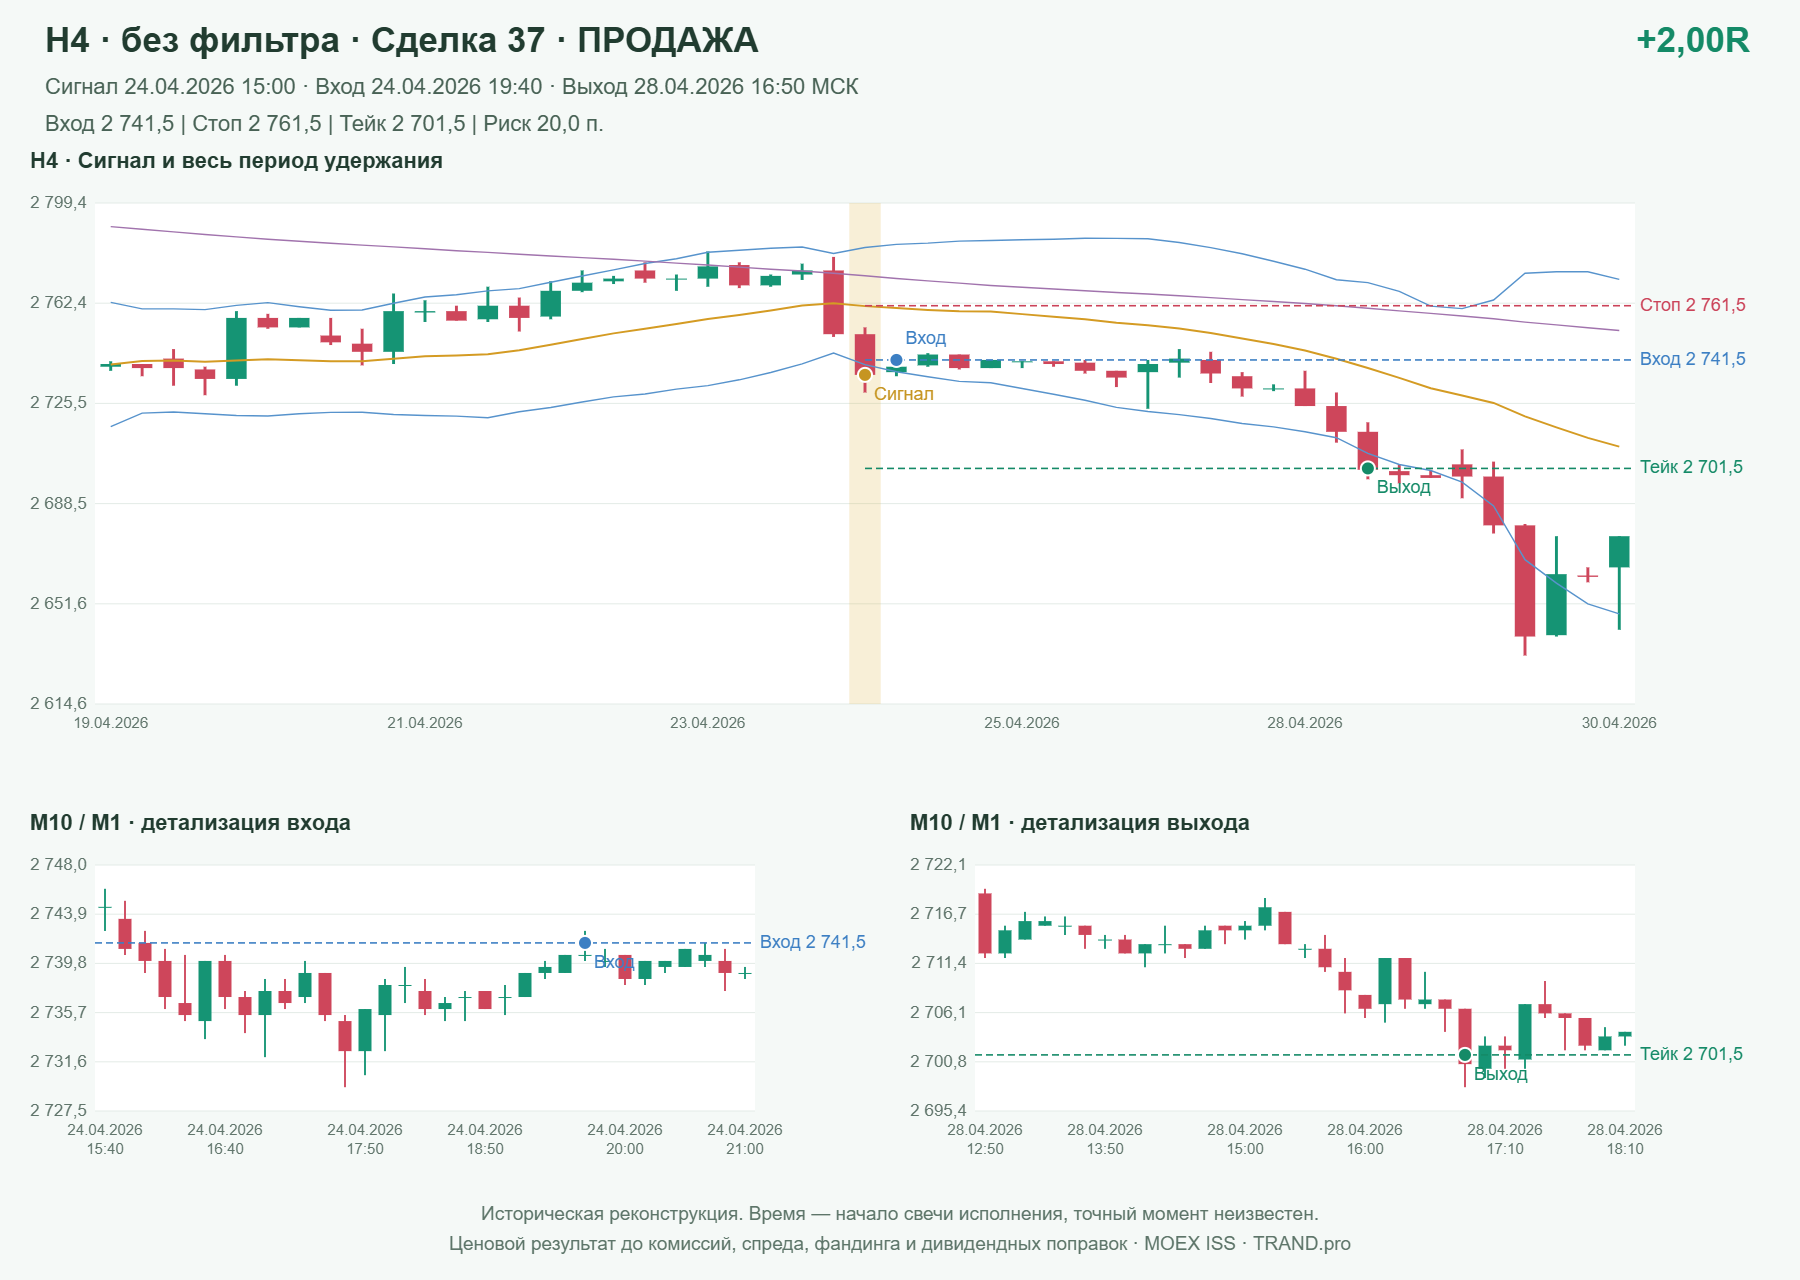Click heading 'M10 / M1 · детализация выхода'
1800x1280 pixels.
(x=1079, y=823)
